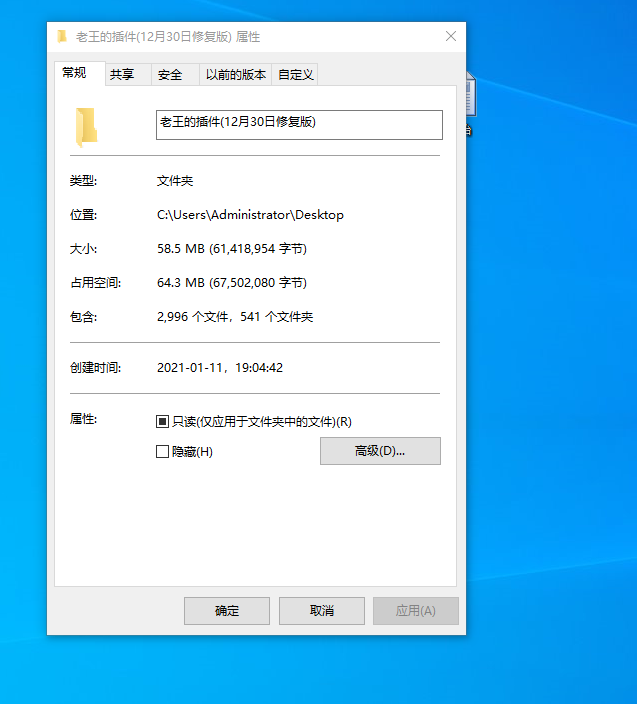
Task: Click the large folder icon beside the name field
Action: coord(86,128)
